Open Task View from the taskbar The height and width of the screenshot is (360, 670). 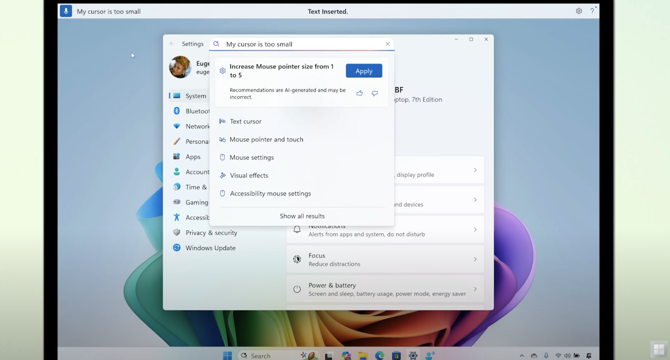tap(329, 355)
